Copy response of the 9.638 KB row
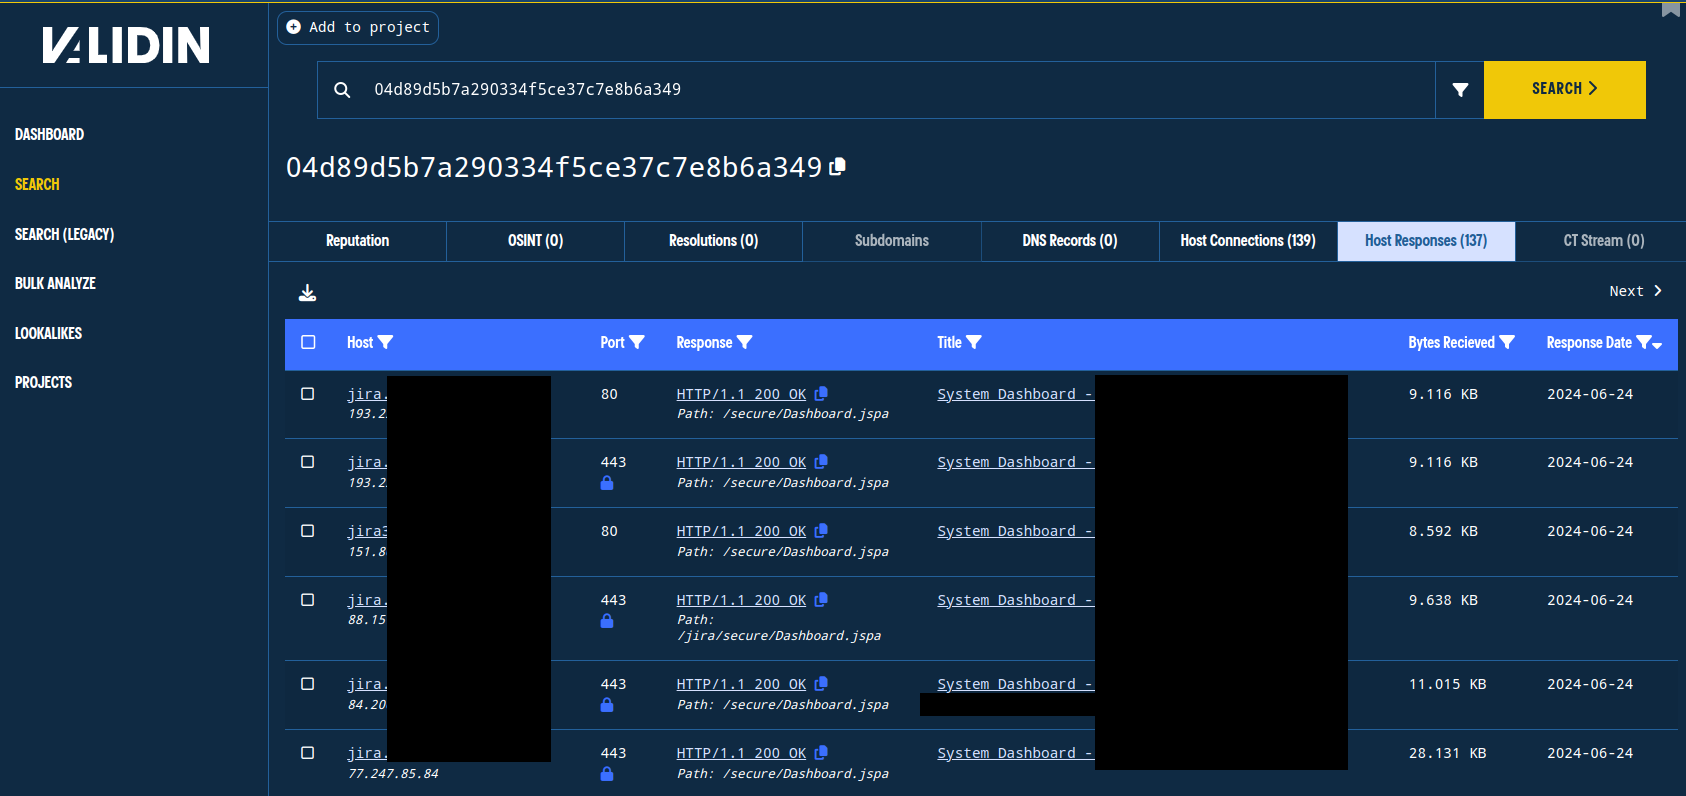 point(821,600)
